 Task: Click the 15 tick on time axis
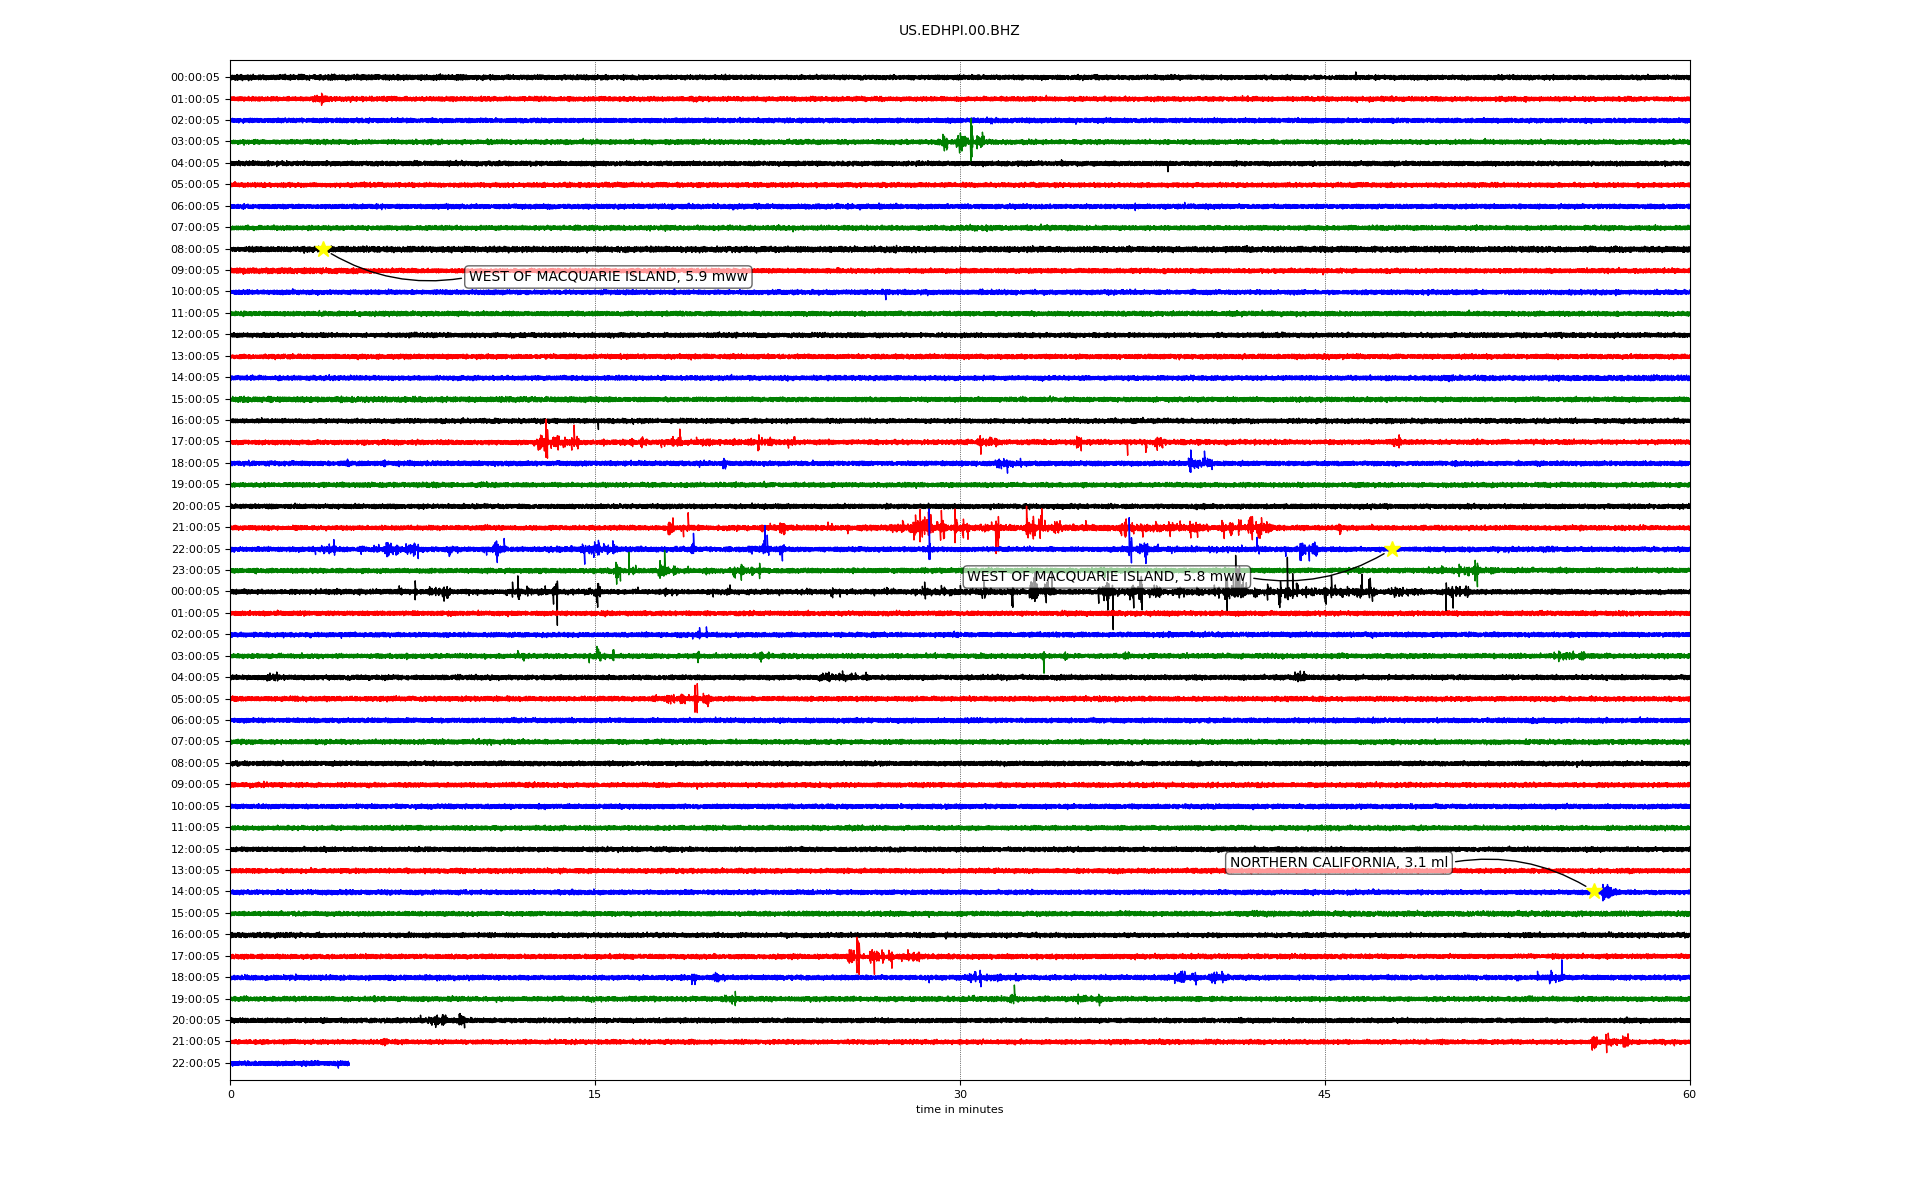pos(595,1094)
